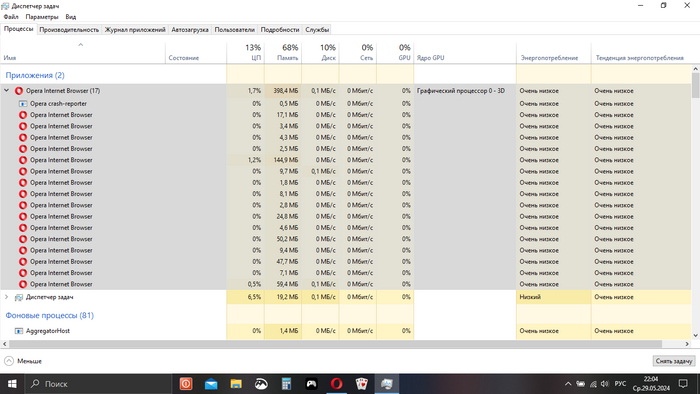This screenshot has width=700, height=394.
Task: Open the round white taskbar app icon
Action: [x=261, y=384]
